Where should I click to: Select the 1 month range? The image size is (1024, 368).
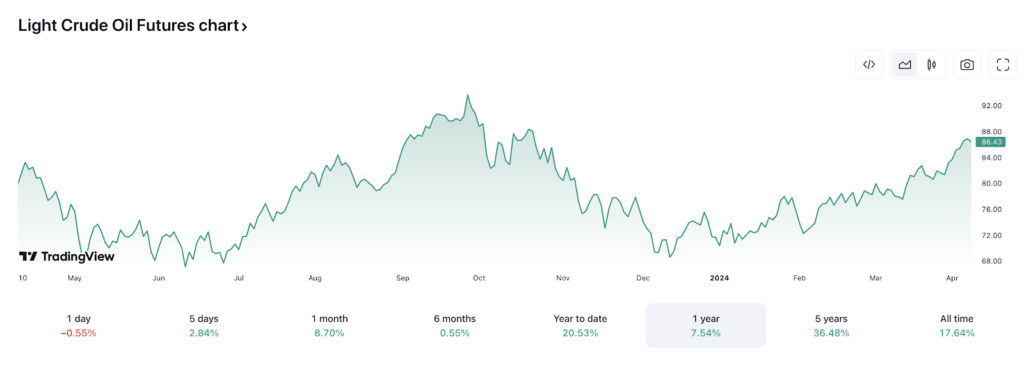pyautogui.click(x=329, y=326)
